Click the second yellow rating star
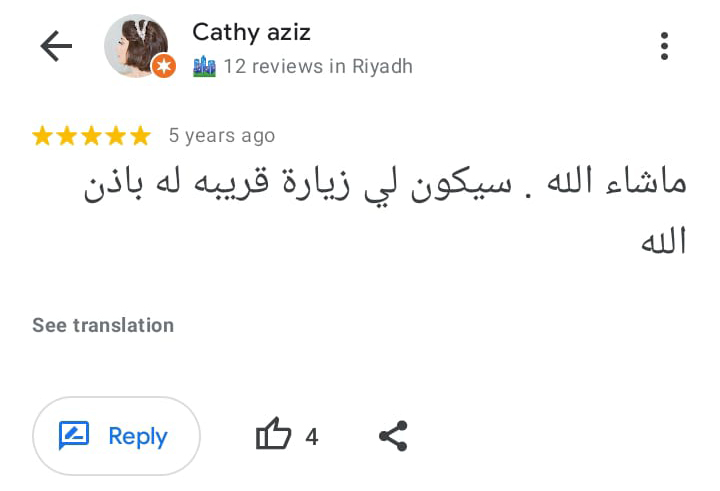The image size is (720, 491). (67, 136)
